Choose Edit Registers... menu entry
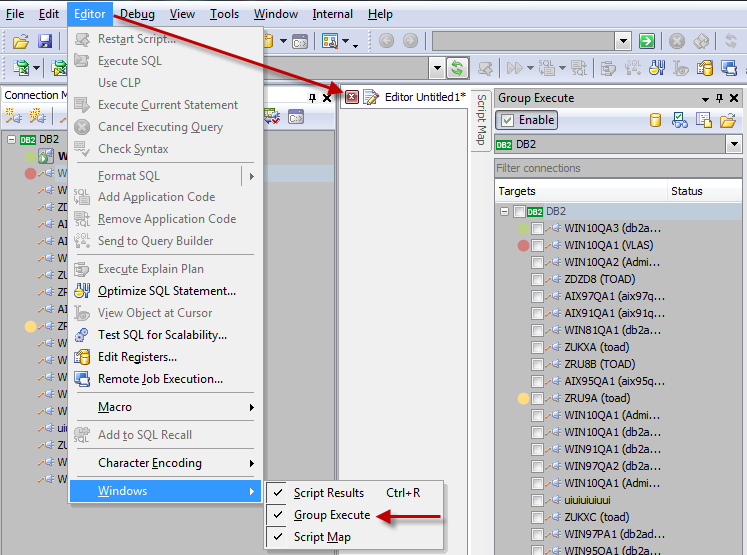The image size is (747, 555). tap(166, 357)
